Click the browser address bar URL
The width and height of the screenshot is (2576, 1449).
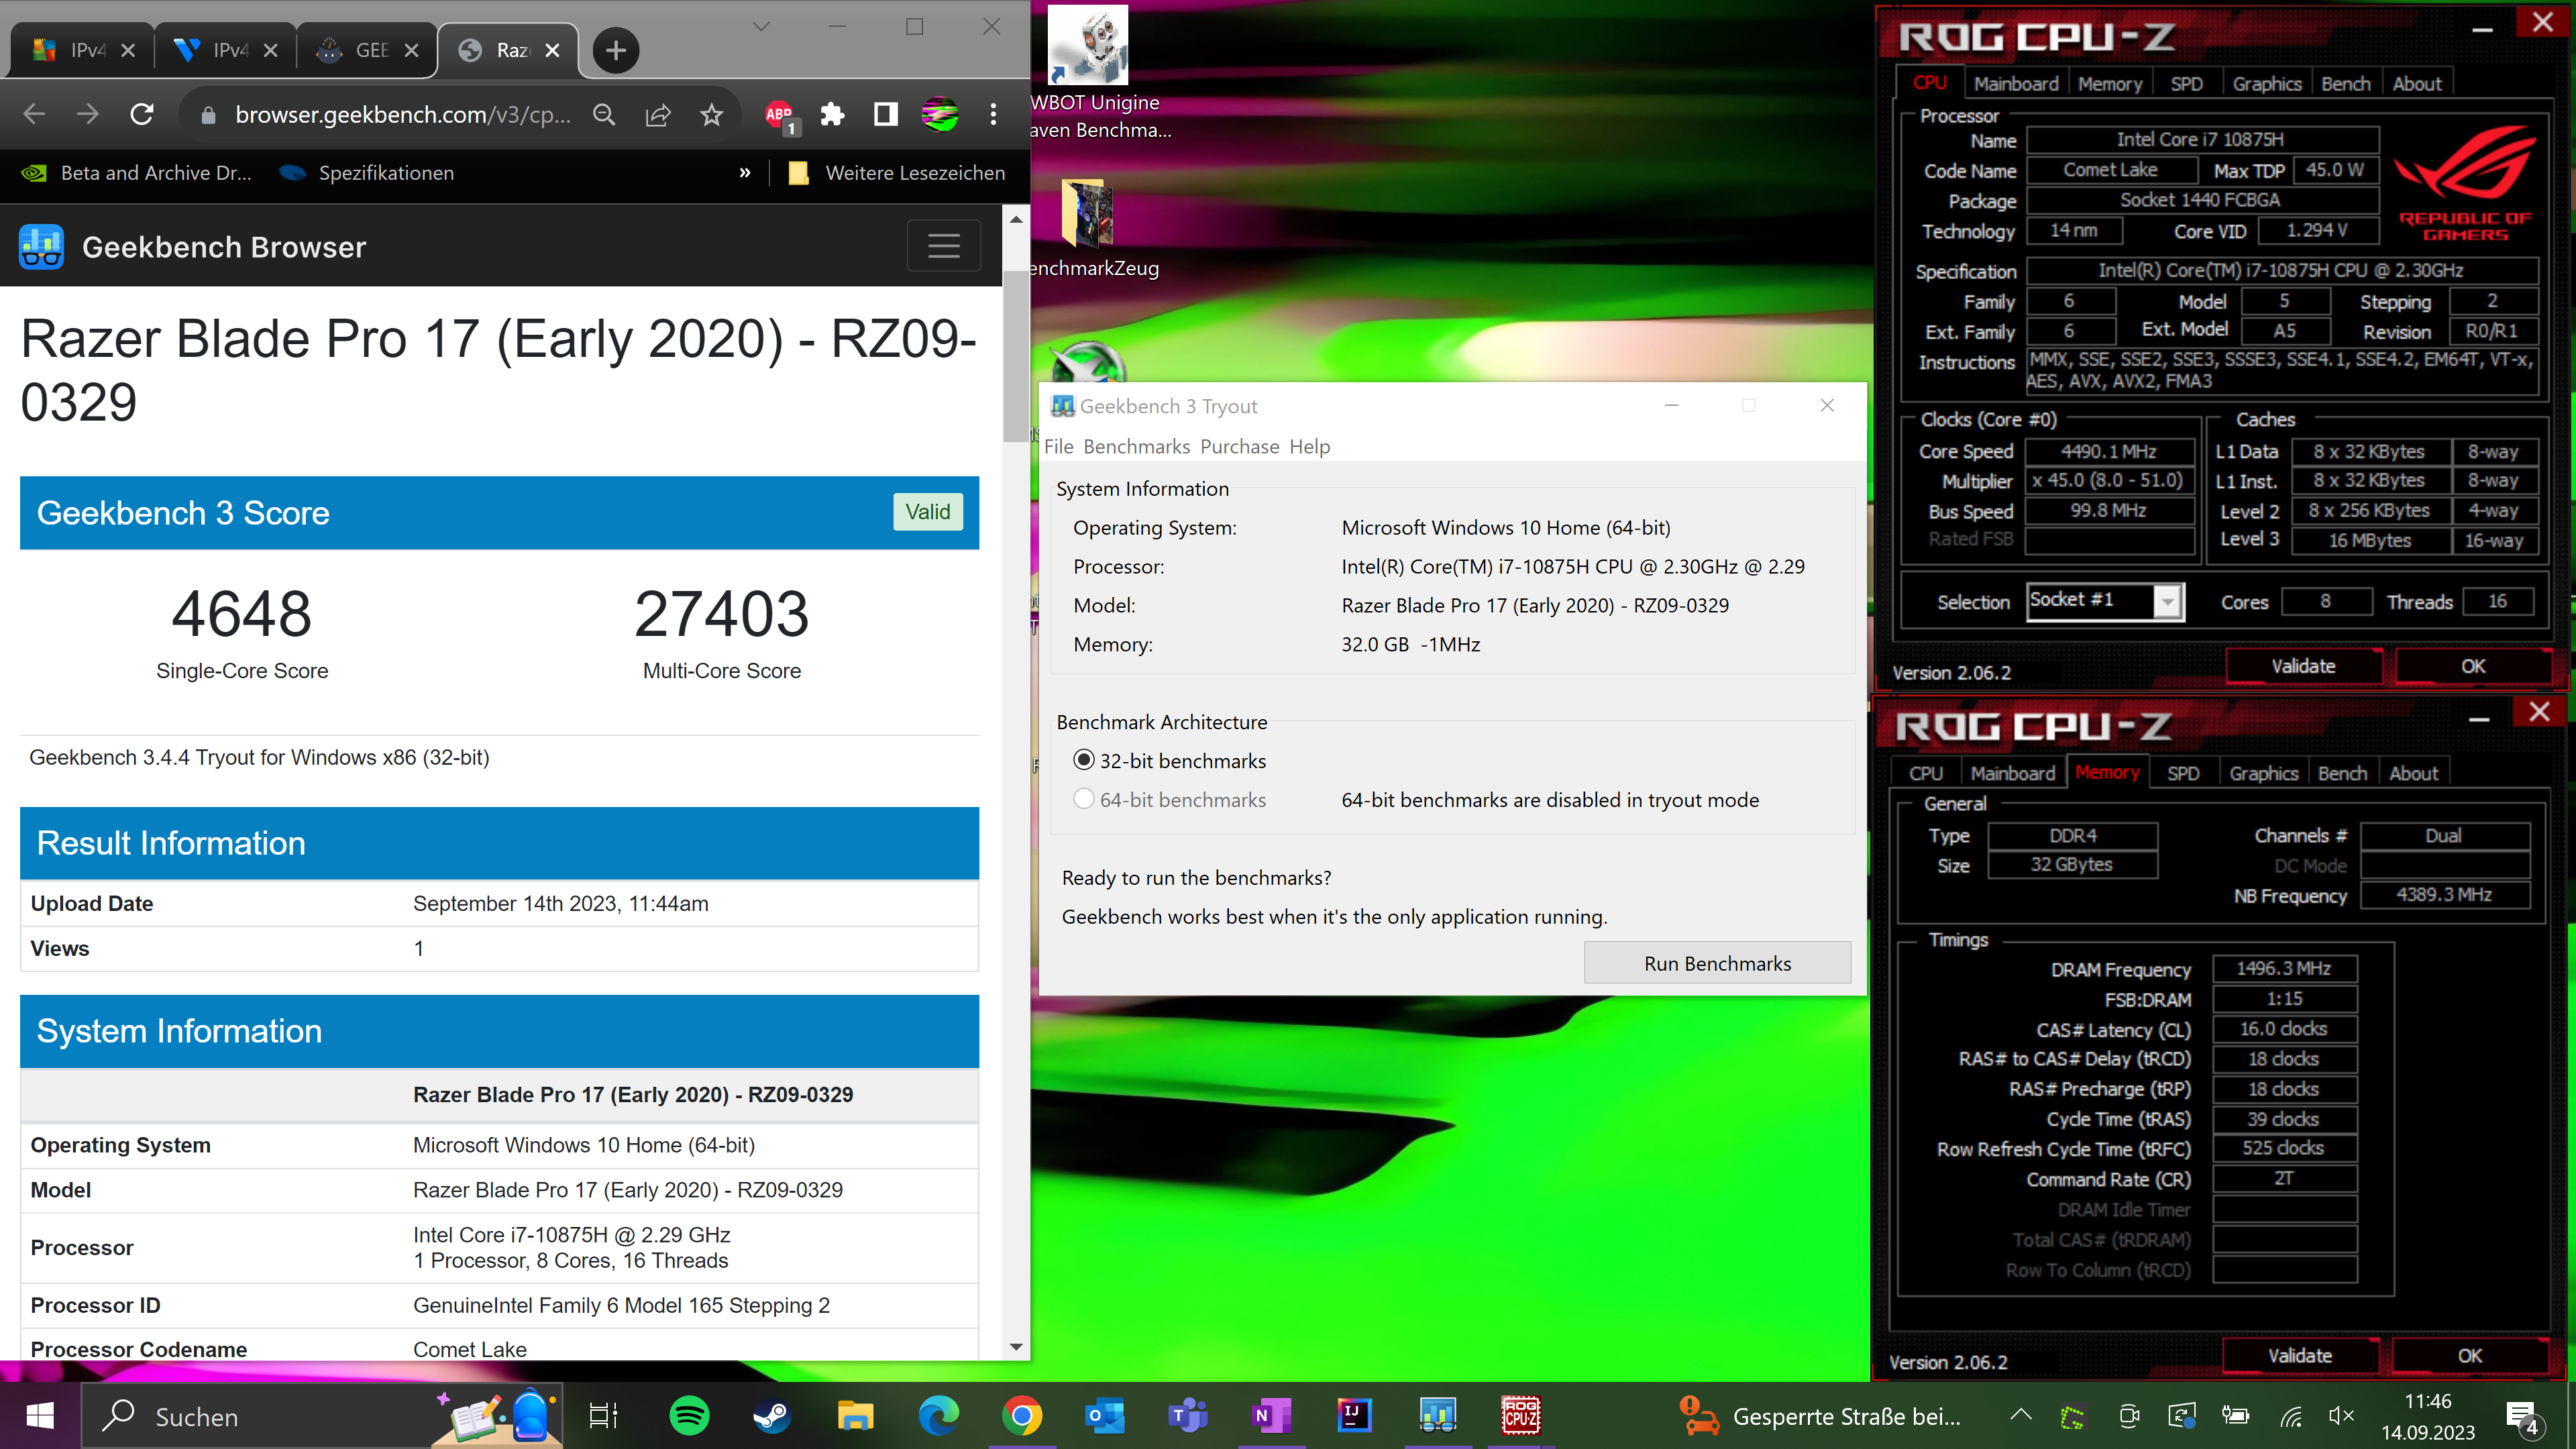click(403, 115)
